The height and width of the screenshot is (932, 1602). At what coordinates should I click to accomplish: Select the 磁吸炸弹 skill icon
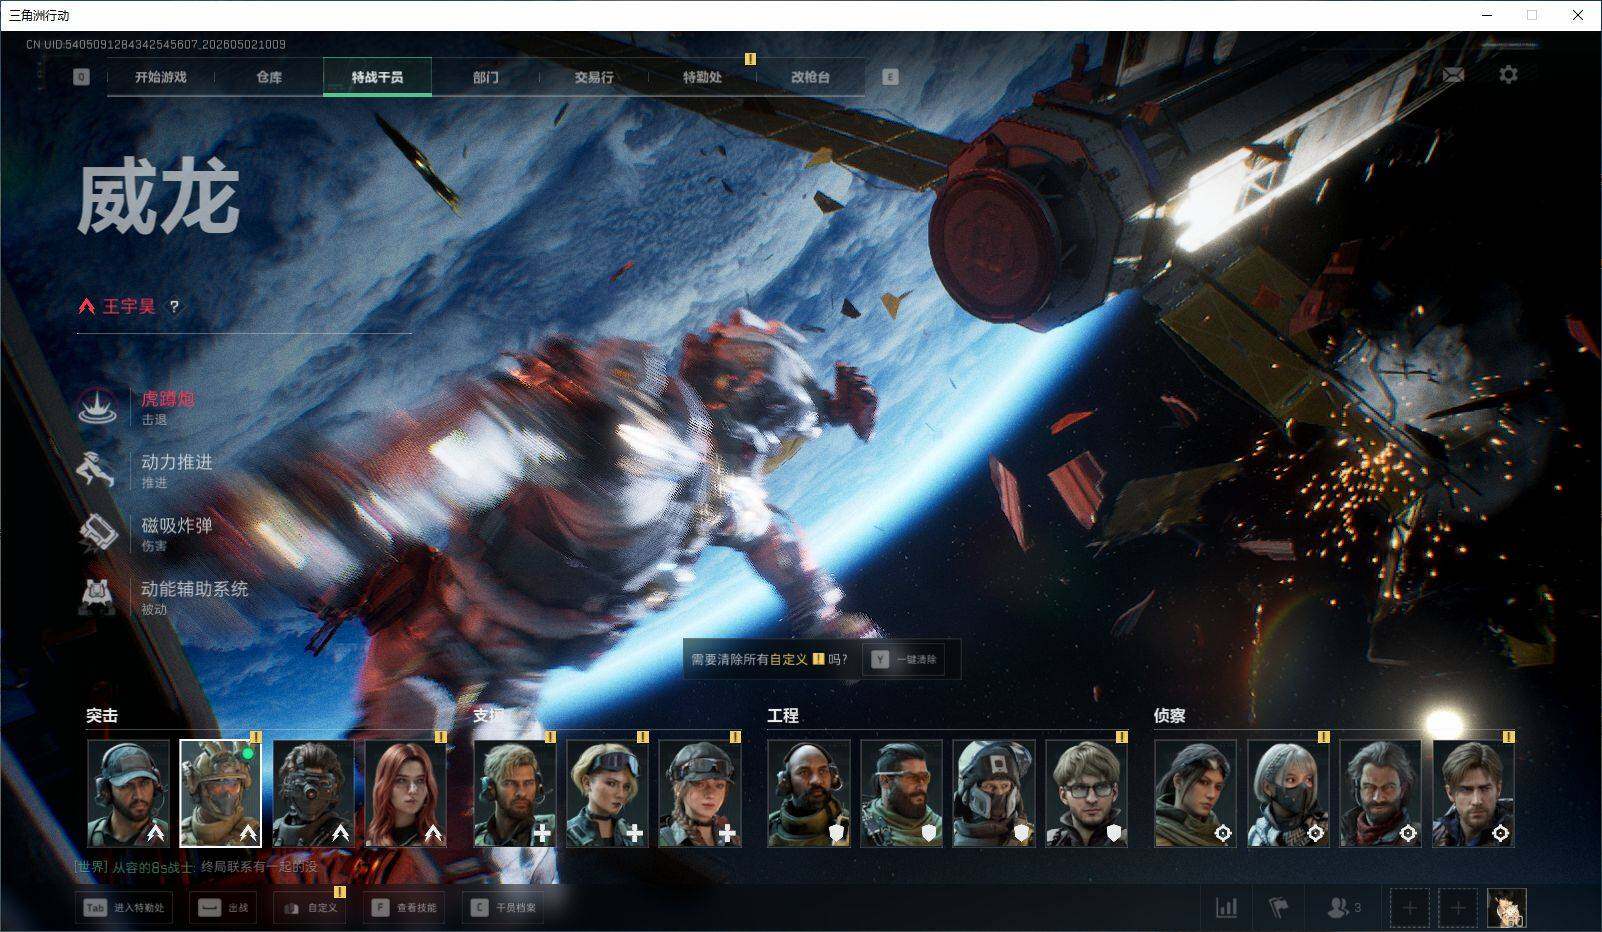[x=98, y=533]
